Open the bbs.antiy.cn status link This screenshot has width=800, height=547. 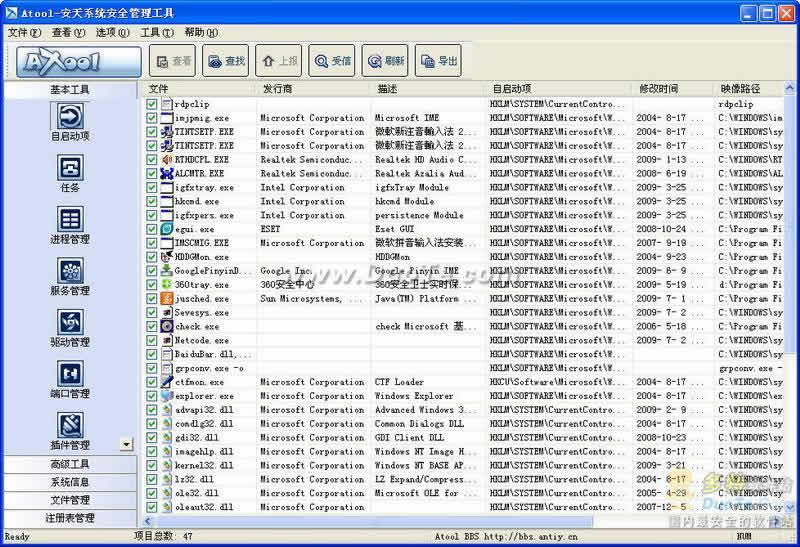pos(531,536)
